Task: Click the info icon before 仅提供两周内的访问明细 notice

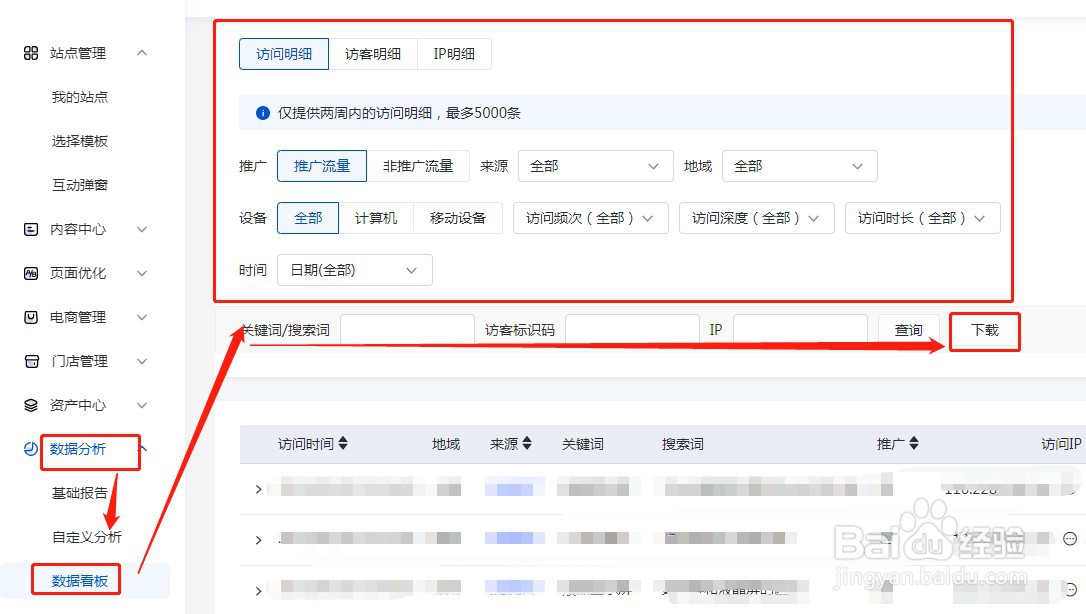Action: [x=263, y=112]
